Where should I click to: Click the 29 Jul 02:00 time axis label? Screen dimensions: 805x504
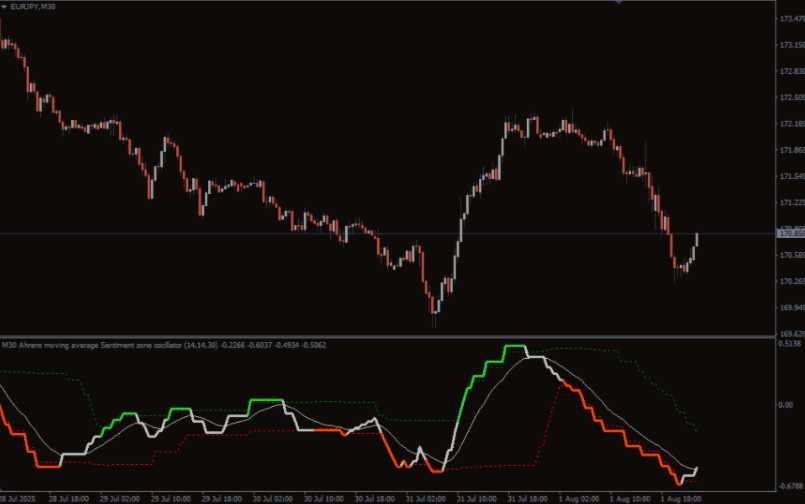(x=120, y=498)
